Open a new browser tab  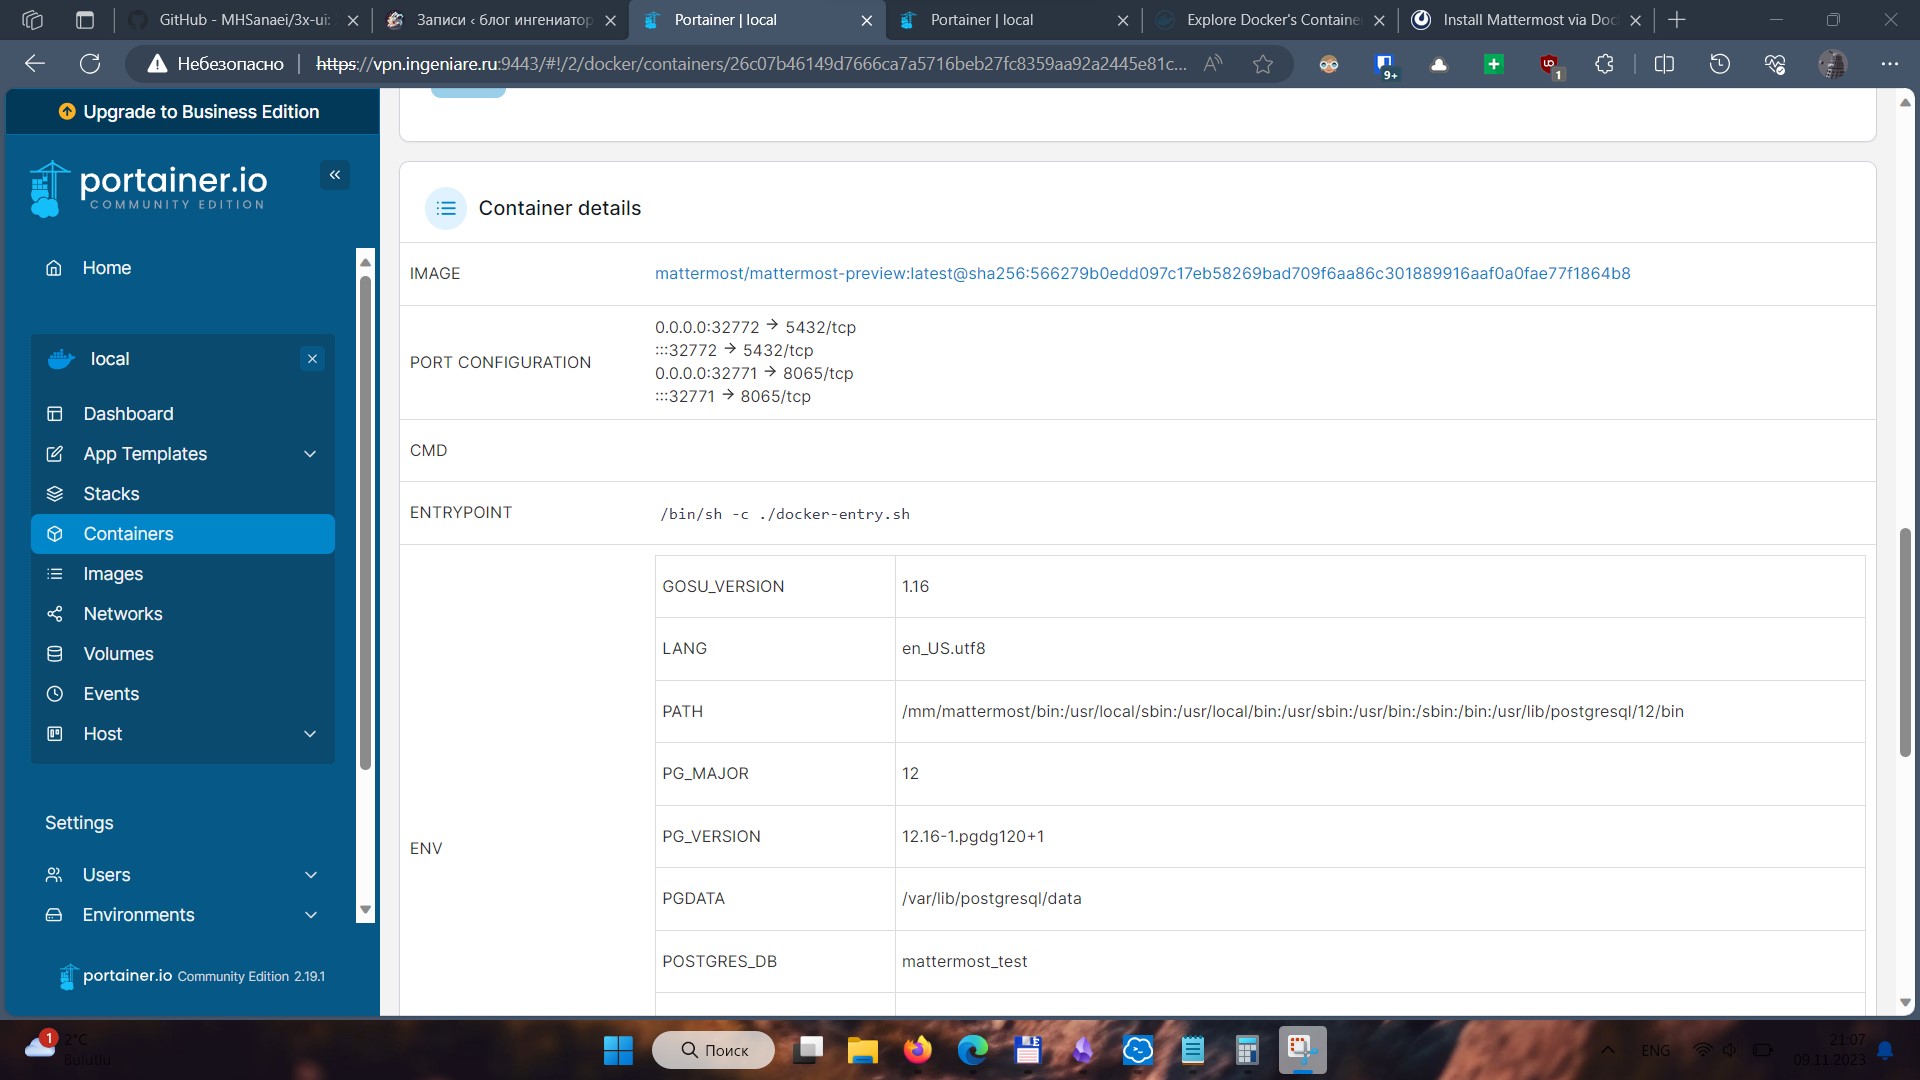pos(1677,20)
